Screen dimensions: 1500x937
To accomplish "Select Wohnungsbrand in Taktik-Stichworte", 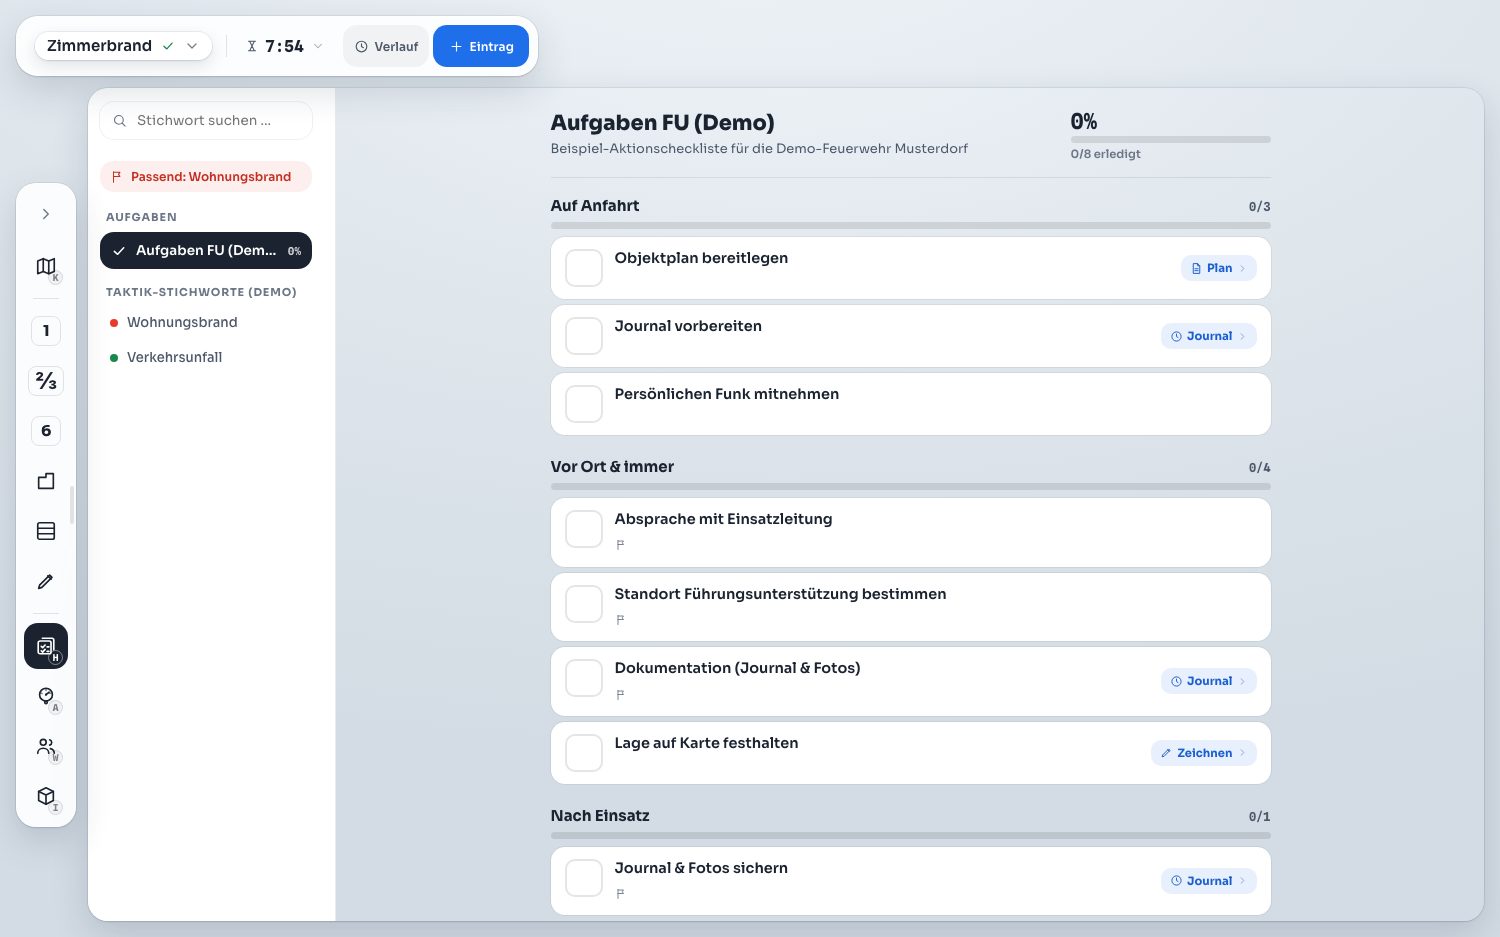I will 182,322.
